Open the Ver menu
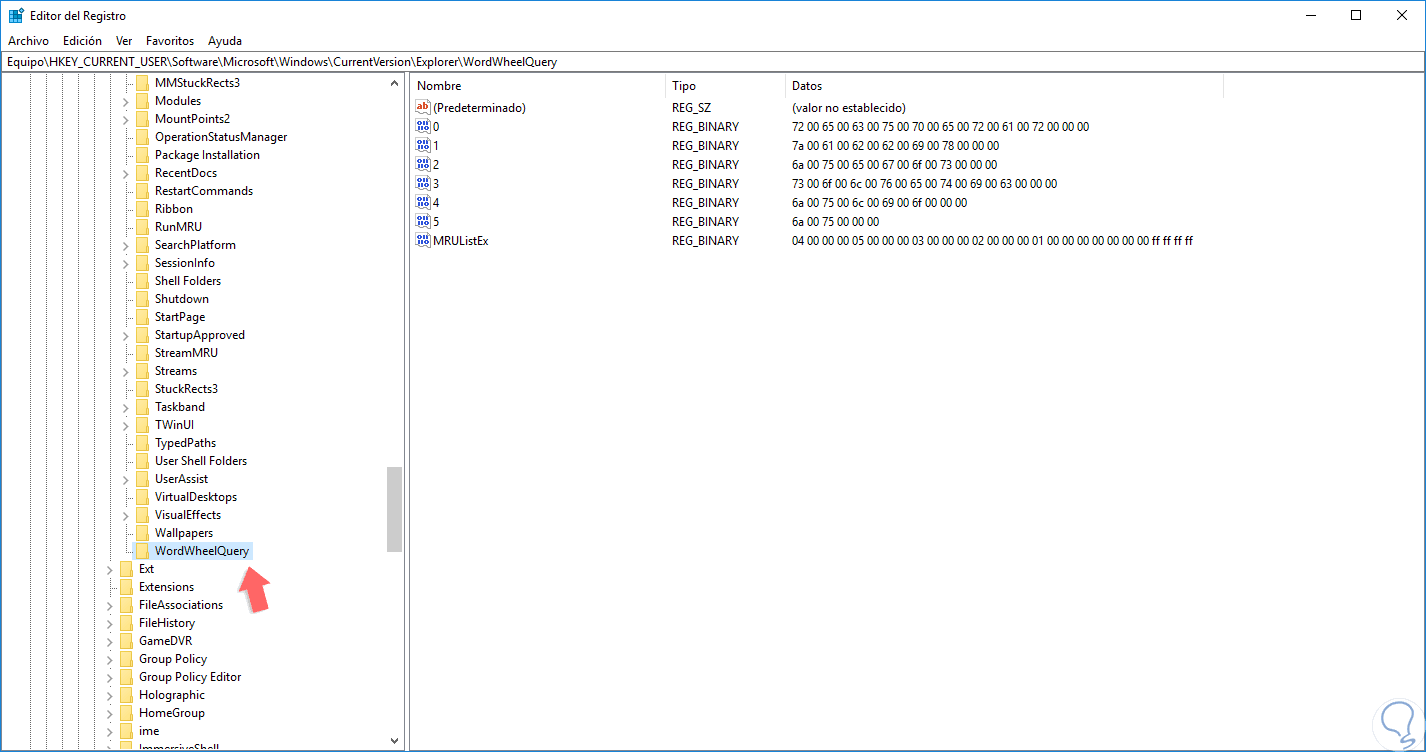 [124, 41]
